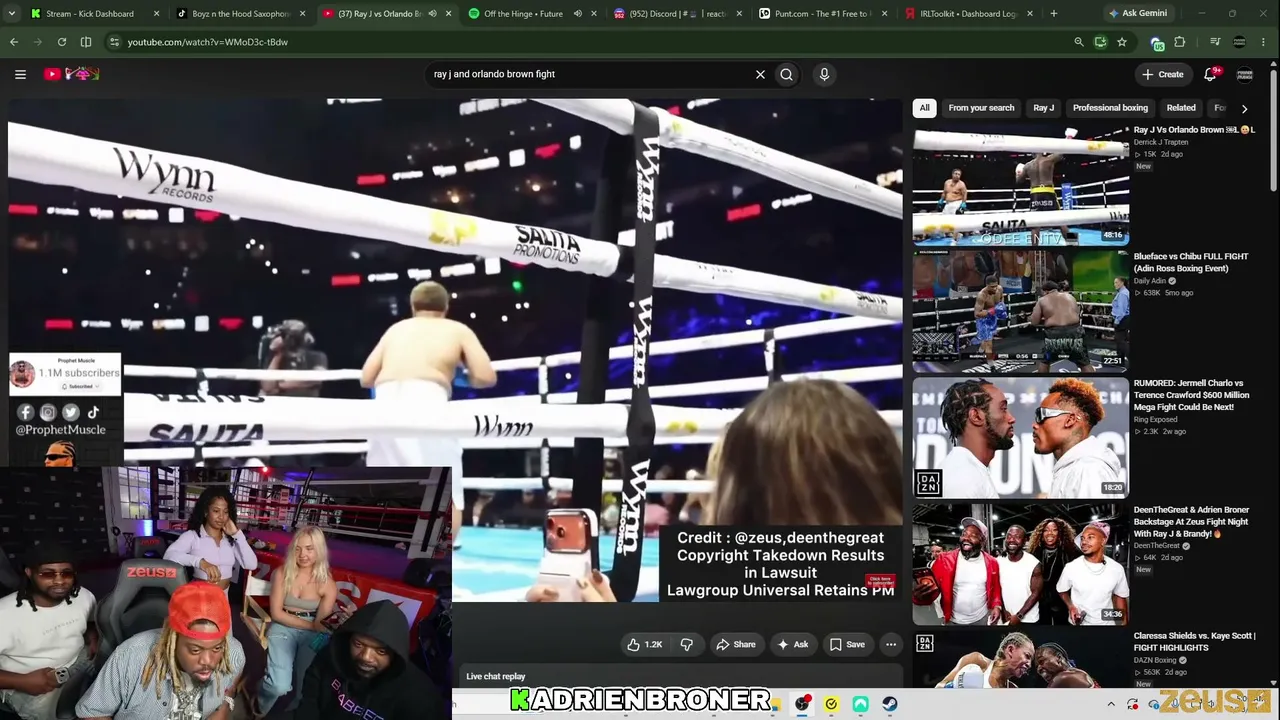
Task: Bookmark this page with the star
Action: [1122, 42]
